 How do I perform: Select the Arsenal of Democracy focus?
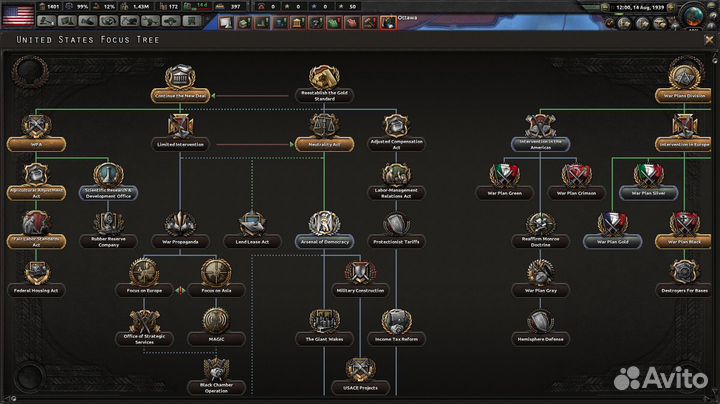pyautogui.click(x=324, y=231)
